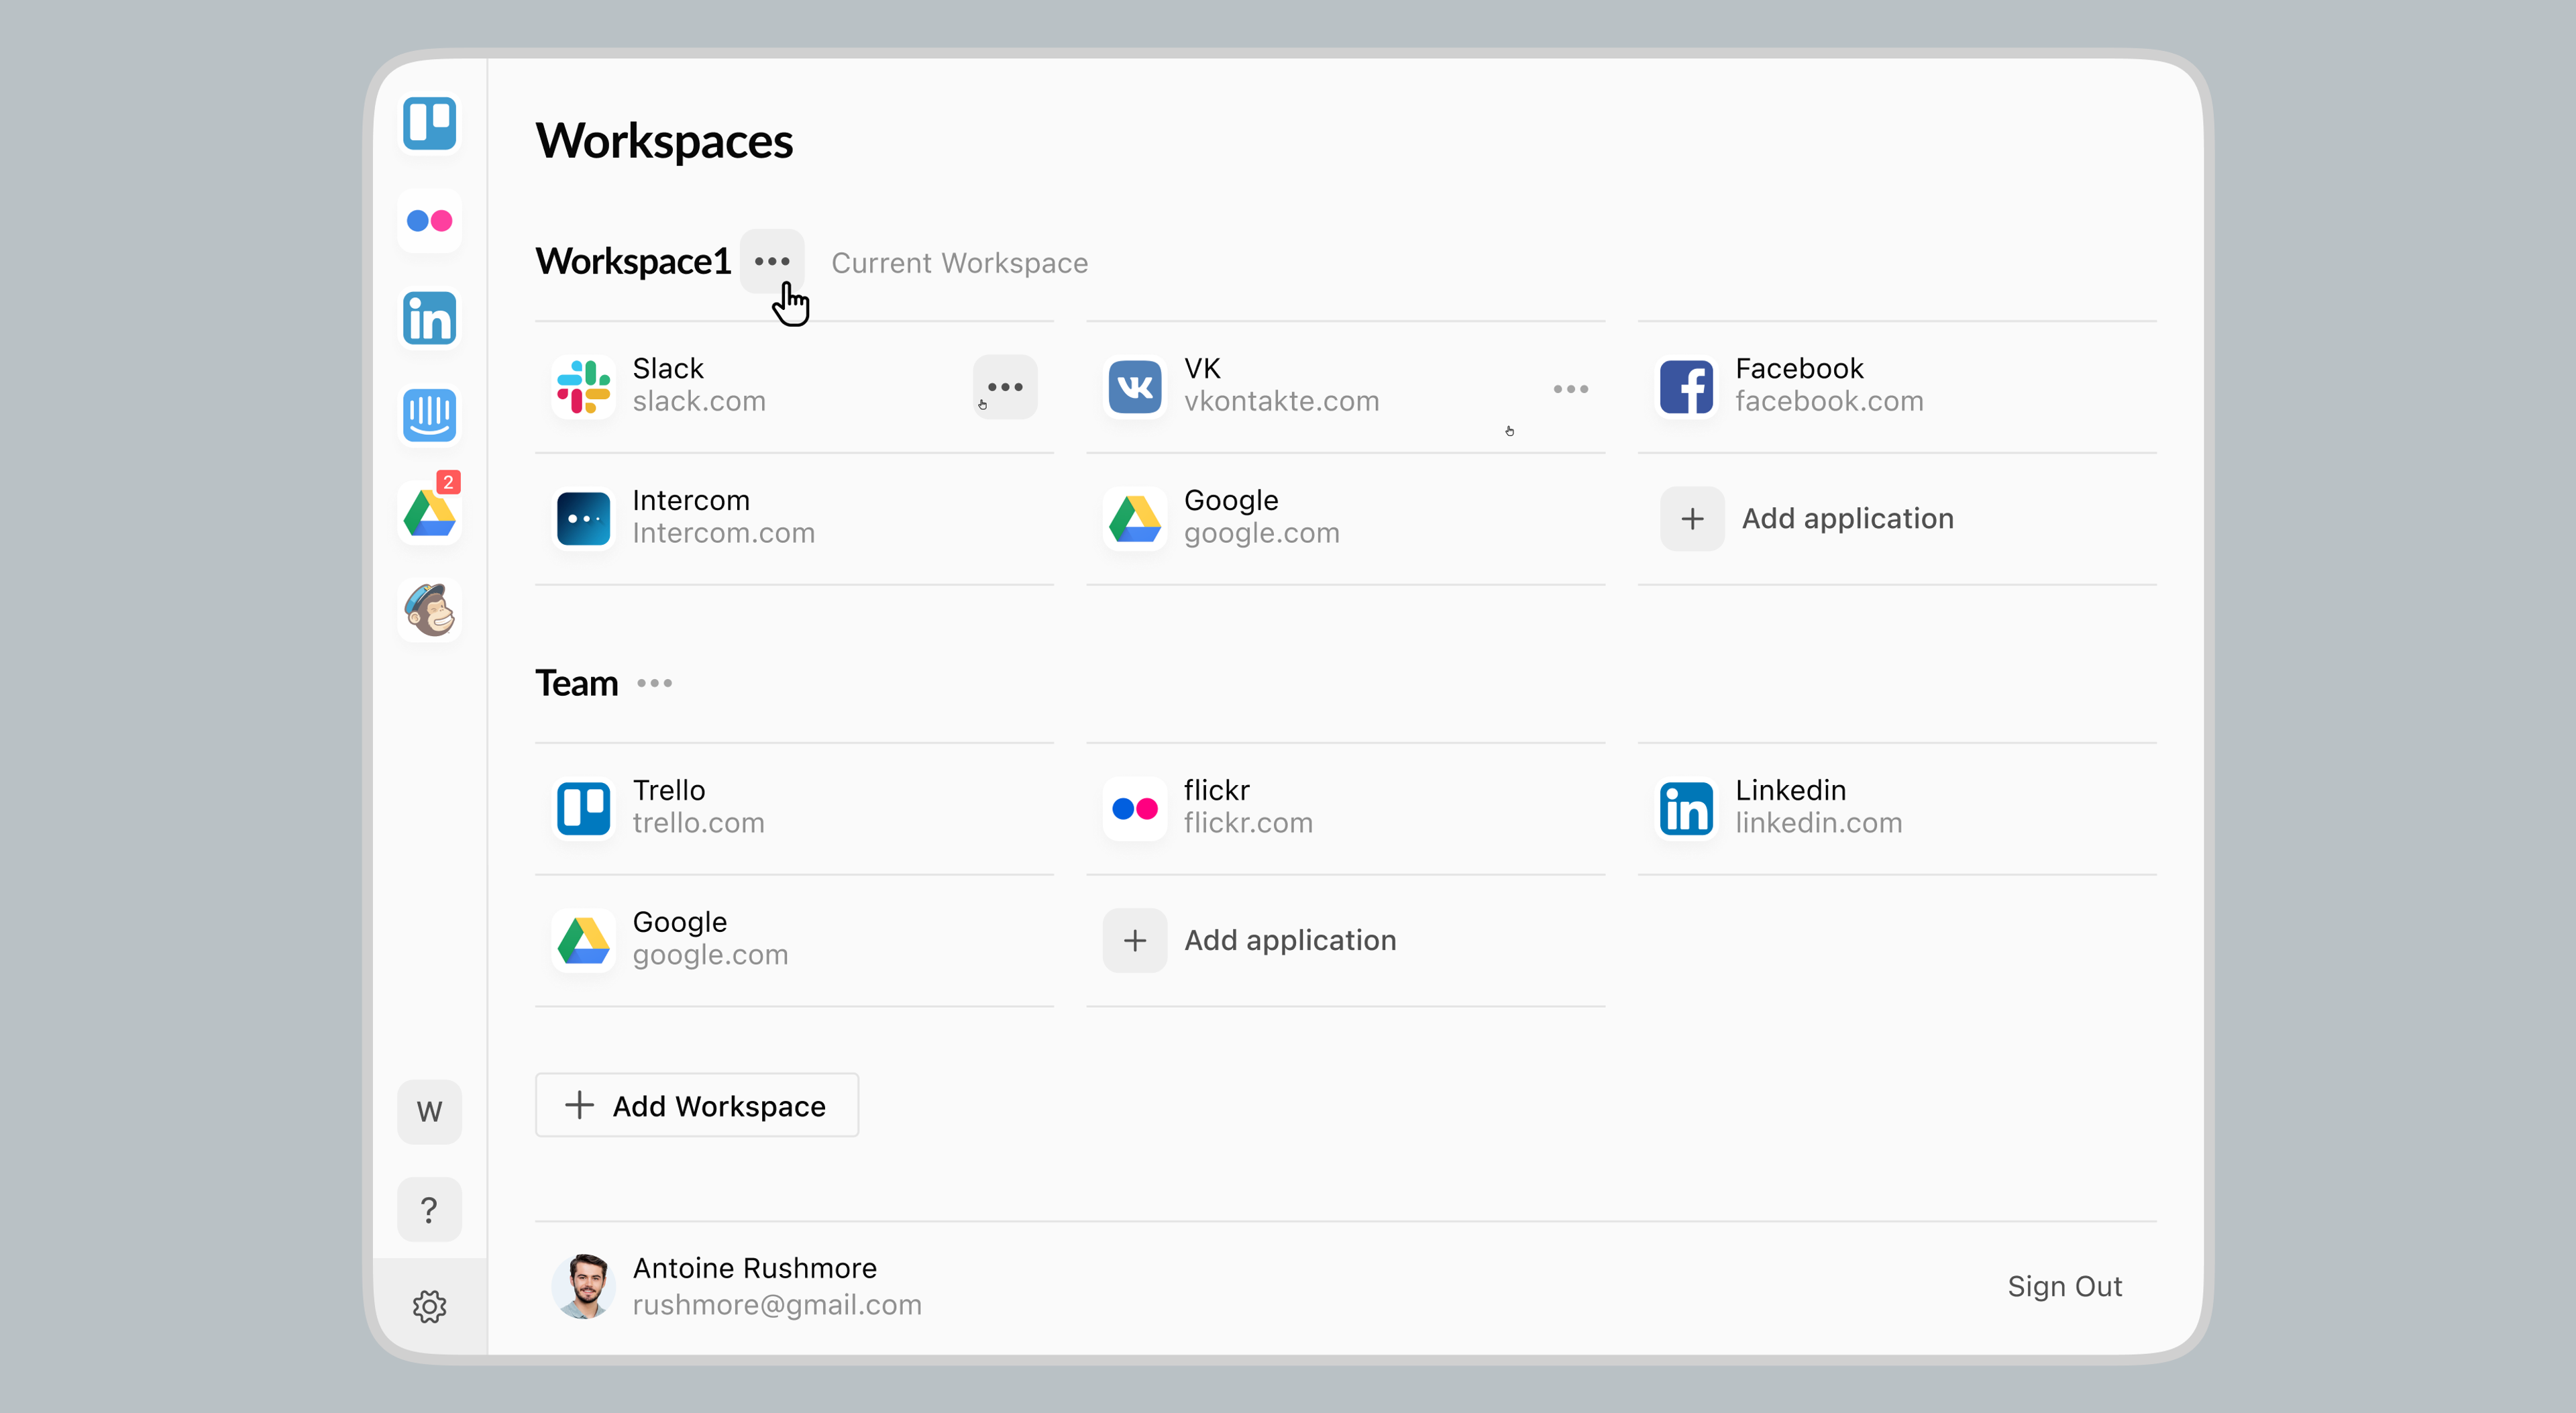Click the Facebook app logo

point(1686,387)
